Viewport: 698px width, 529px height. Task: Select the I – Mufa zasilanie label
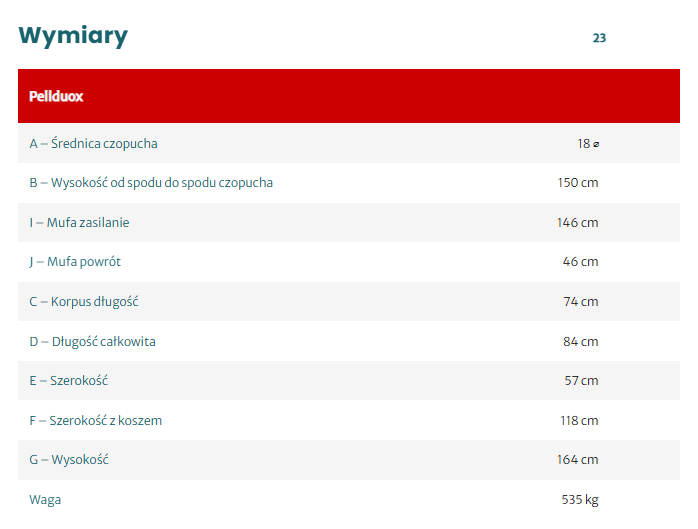[79, 222]
